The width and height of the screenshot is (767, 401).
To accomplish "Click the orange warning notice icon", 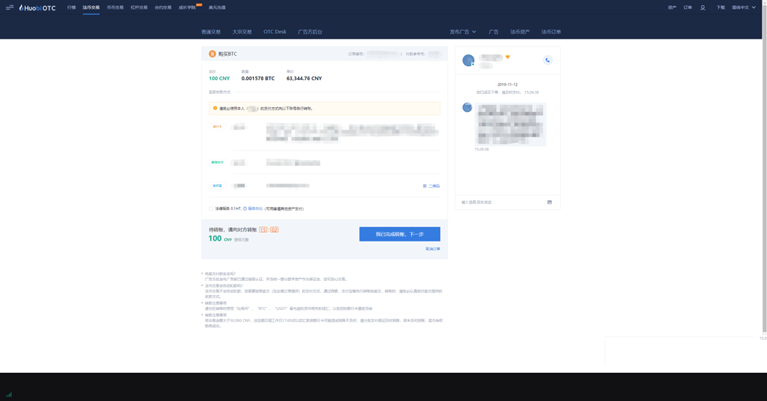I will pos(215,108).
